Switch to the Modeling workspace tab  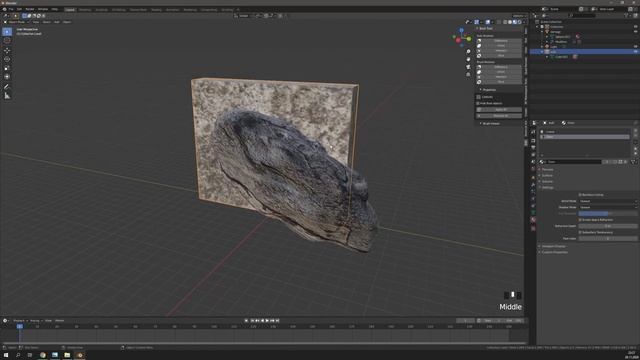pyautogui.click(x=85, y=9)
